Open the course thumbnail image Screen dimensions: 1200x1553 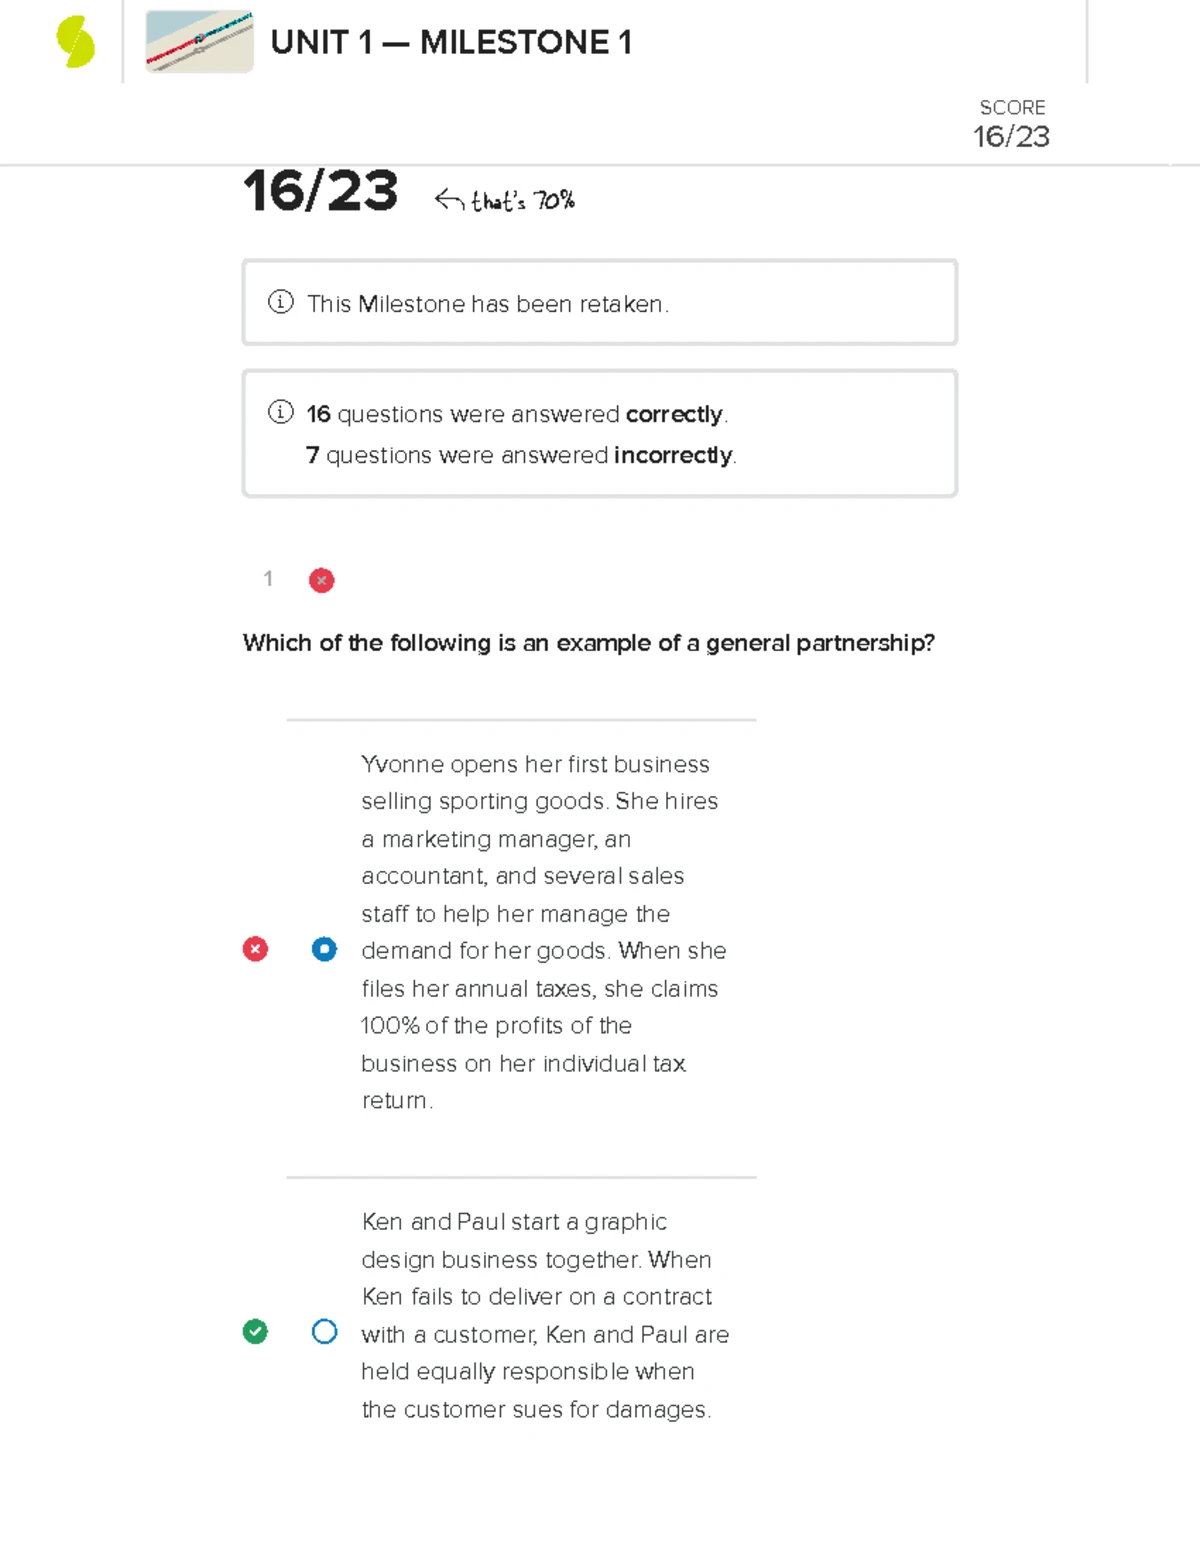click(199, 42)
